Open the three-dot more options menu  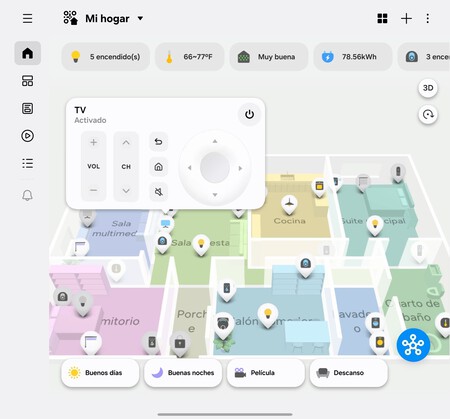tap(428, 18)
